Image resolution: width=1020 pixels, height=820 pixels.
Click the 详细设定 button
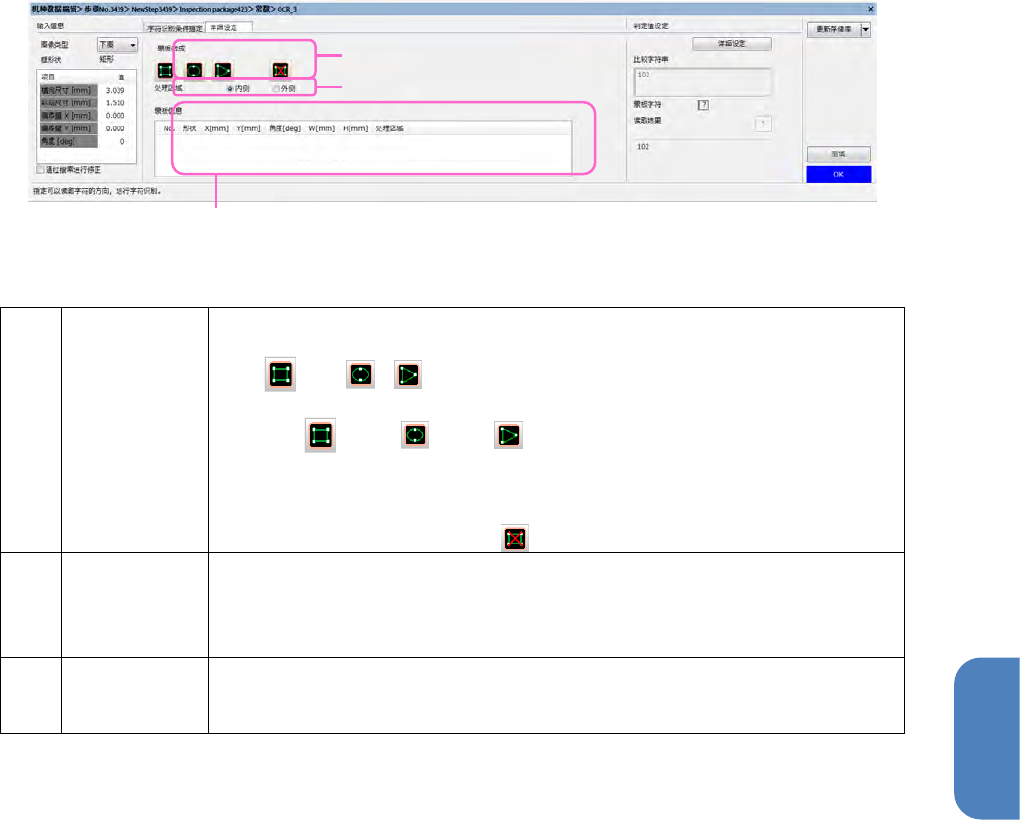click(732, 44)
